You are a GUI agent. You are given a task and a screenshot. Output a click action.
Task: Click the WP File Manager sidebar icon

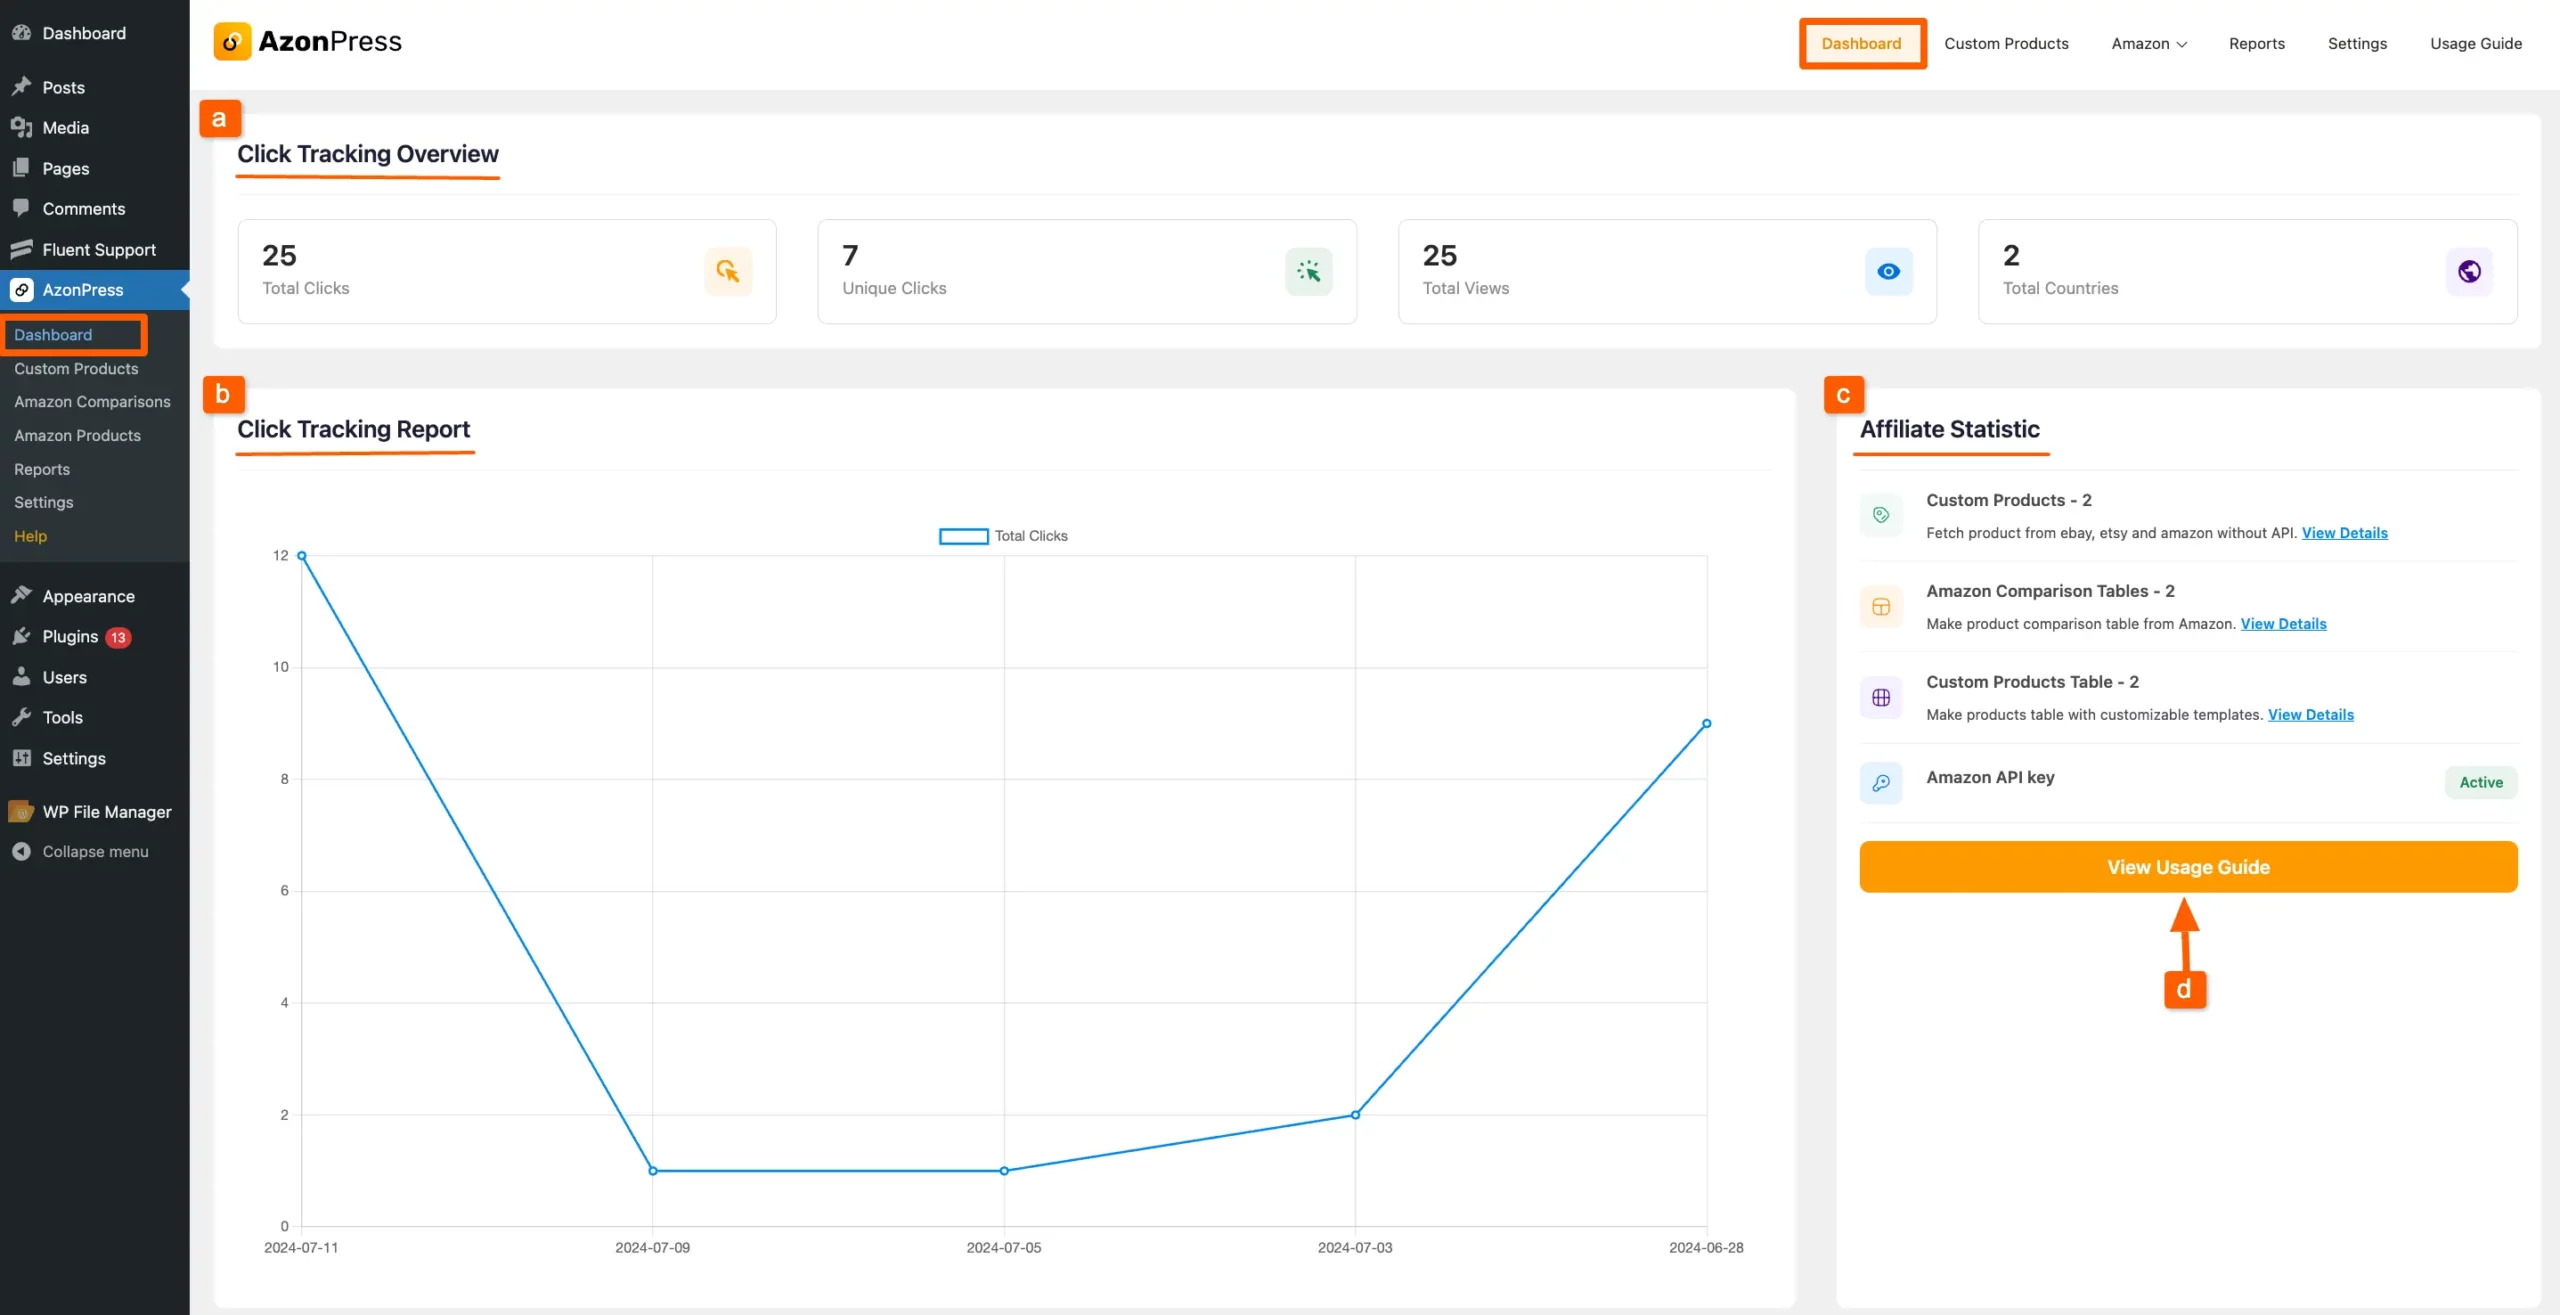coord(20,811)
